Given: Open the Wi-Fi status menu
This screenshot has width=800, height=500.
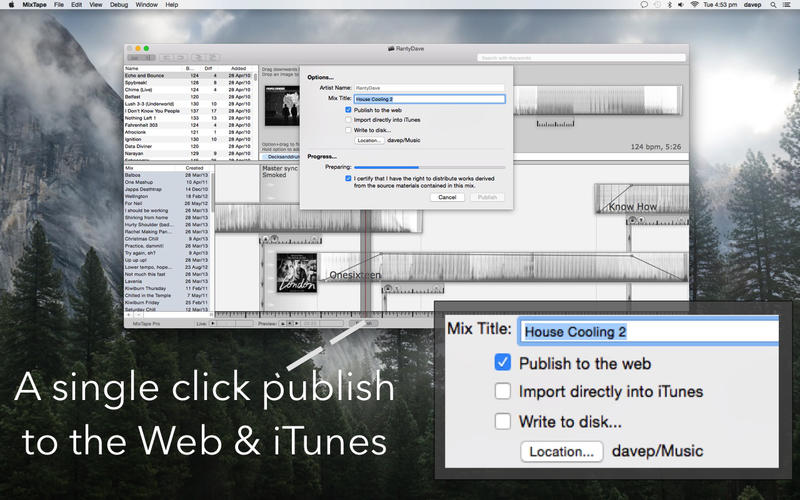Looking at the screenshot, I should click(694, 5).
